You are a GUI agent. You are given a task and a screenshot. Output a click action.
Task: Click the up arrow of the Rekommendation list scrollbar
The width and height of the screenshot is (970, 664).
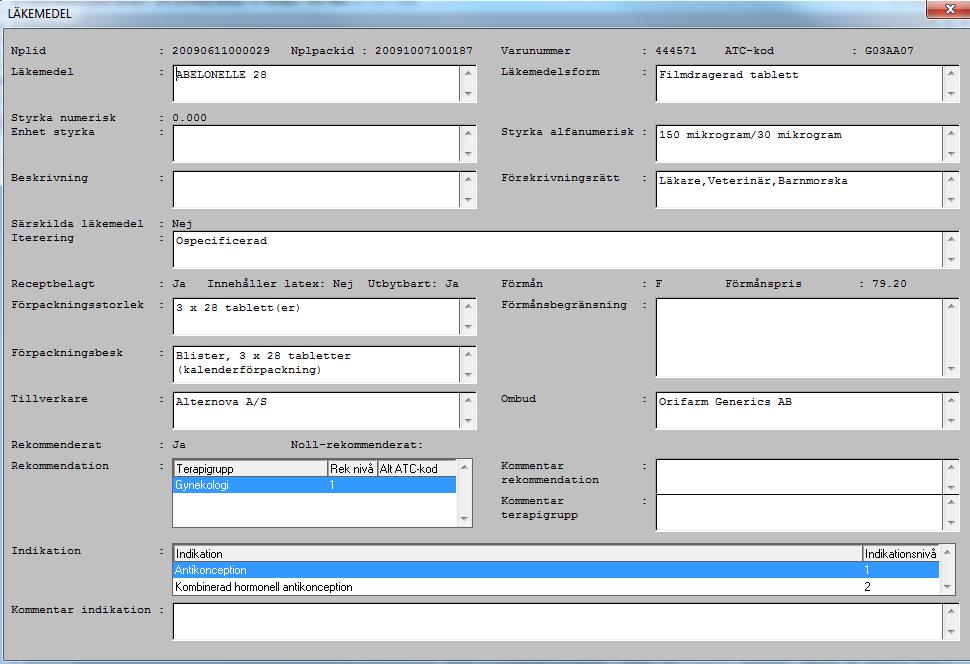tap(465, 467)
